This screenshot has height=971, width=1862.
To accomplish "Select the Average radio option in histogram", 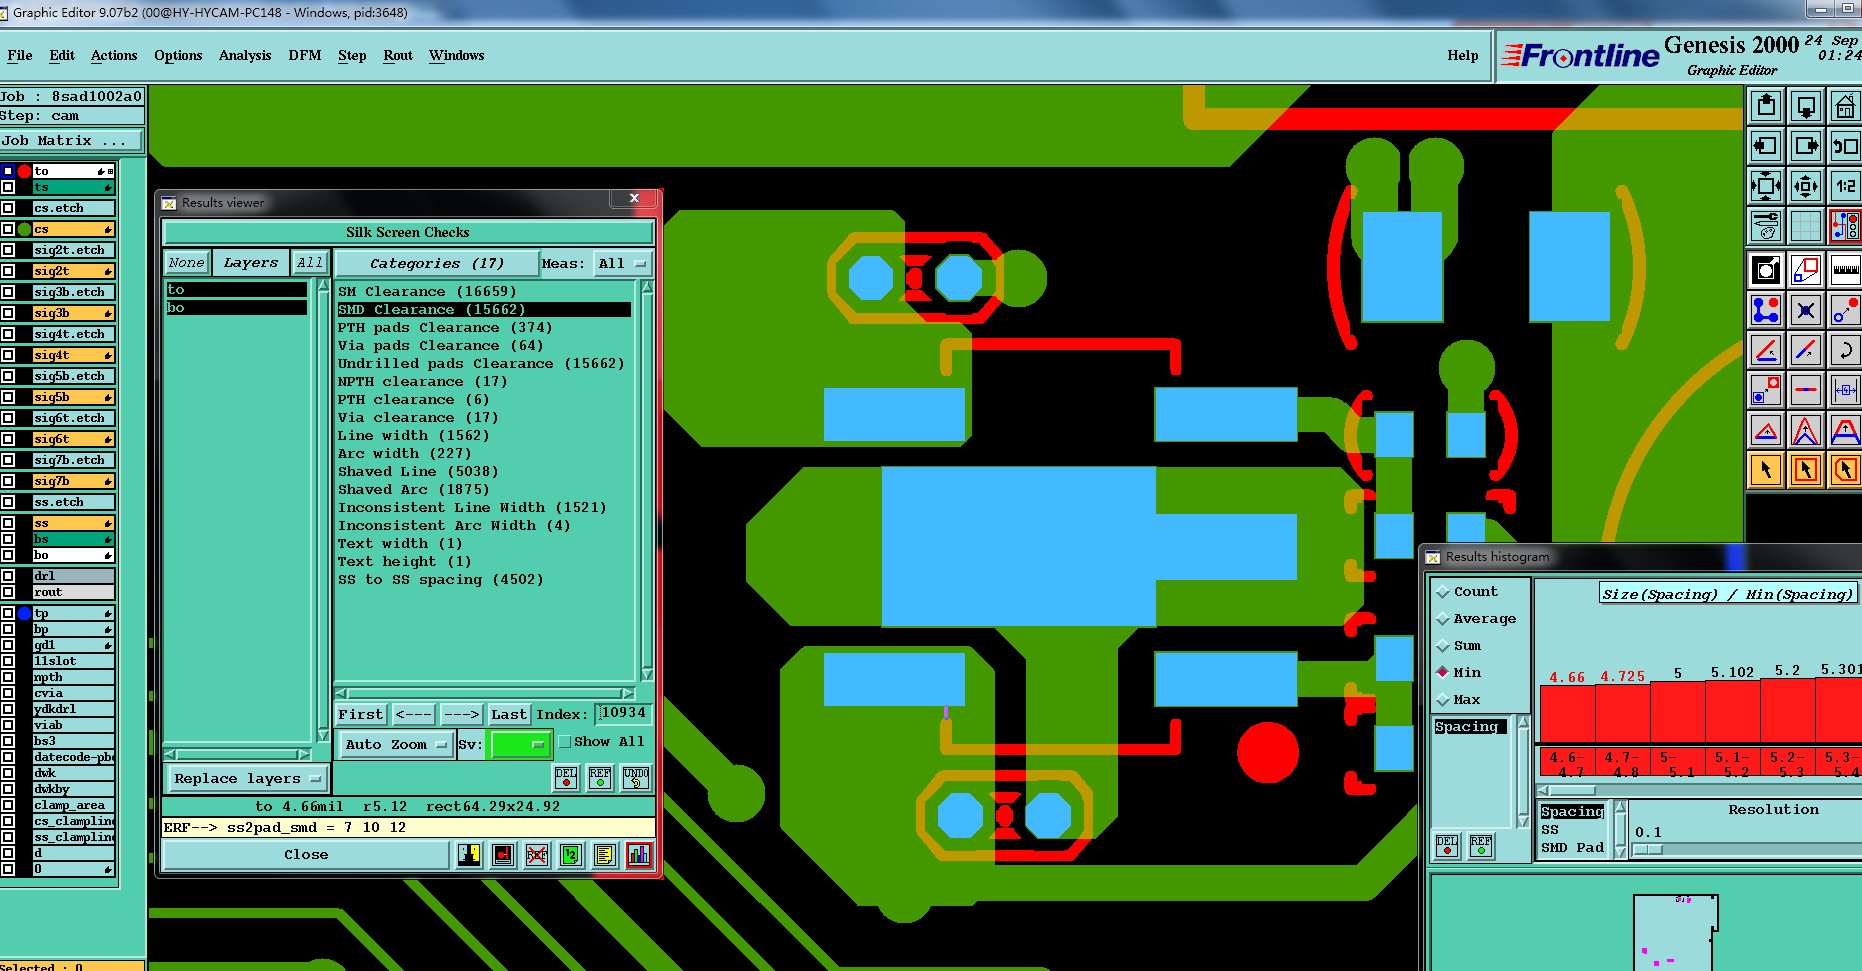I will [x=1443, y=619].
